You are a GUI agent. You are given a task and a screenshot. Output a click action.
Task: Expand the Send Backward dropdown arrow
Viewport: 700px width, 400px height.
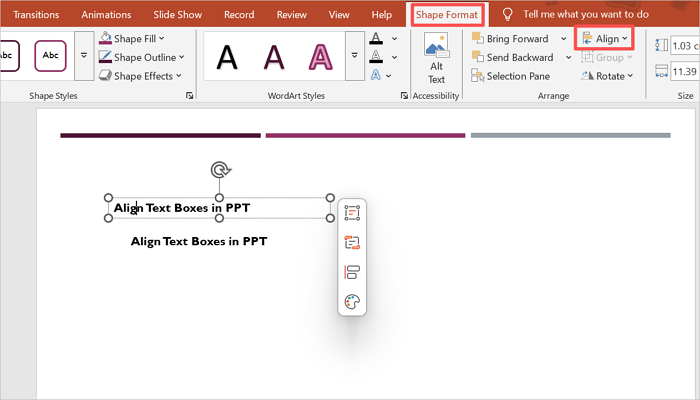tap(568, 58)
